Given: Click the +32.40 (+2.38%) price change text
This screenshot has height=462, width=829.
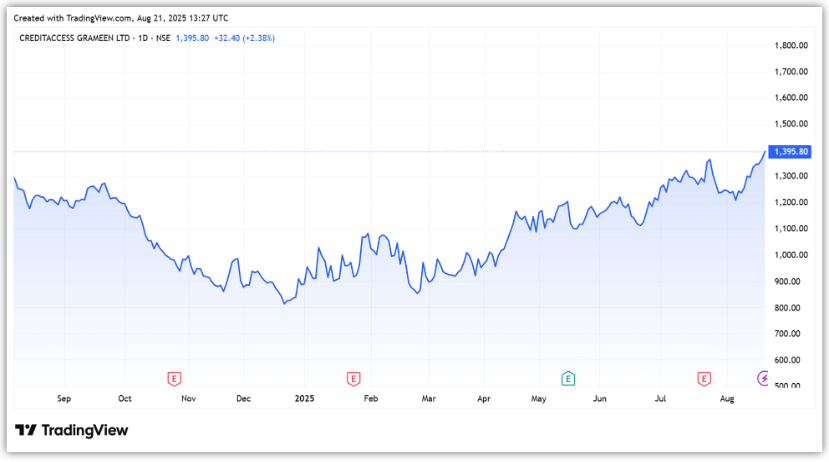Looking at the screenshot, I should tap(243, 38).
